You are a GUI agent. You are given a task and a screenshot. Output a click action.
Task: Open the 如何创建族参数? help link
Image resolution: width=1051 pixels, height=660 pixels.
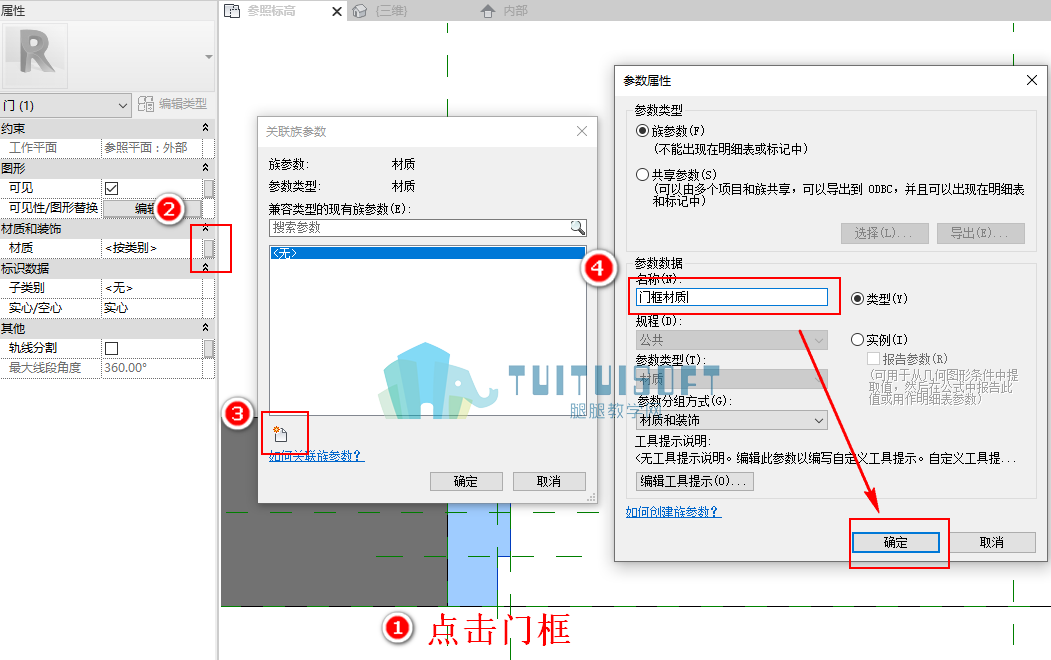[x=673, y=512]
